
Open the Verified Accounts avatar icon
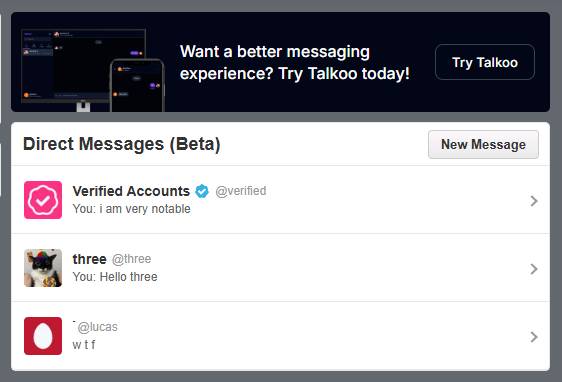coord(43,200)
